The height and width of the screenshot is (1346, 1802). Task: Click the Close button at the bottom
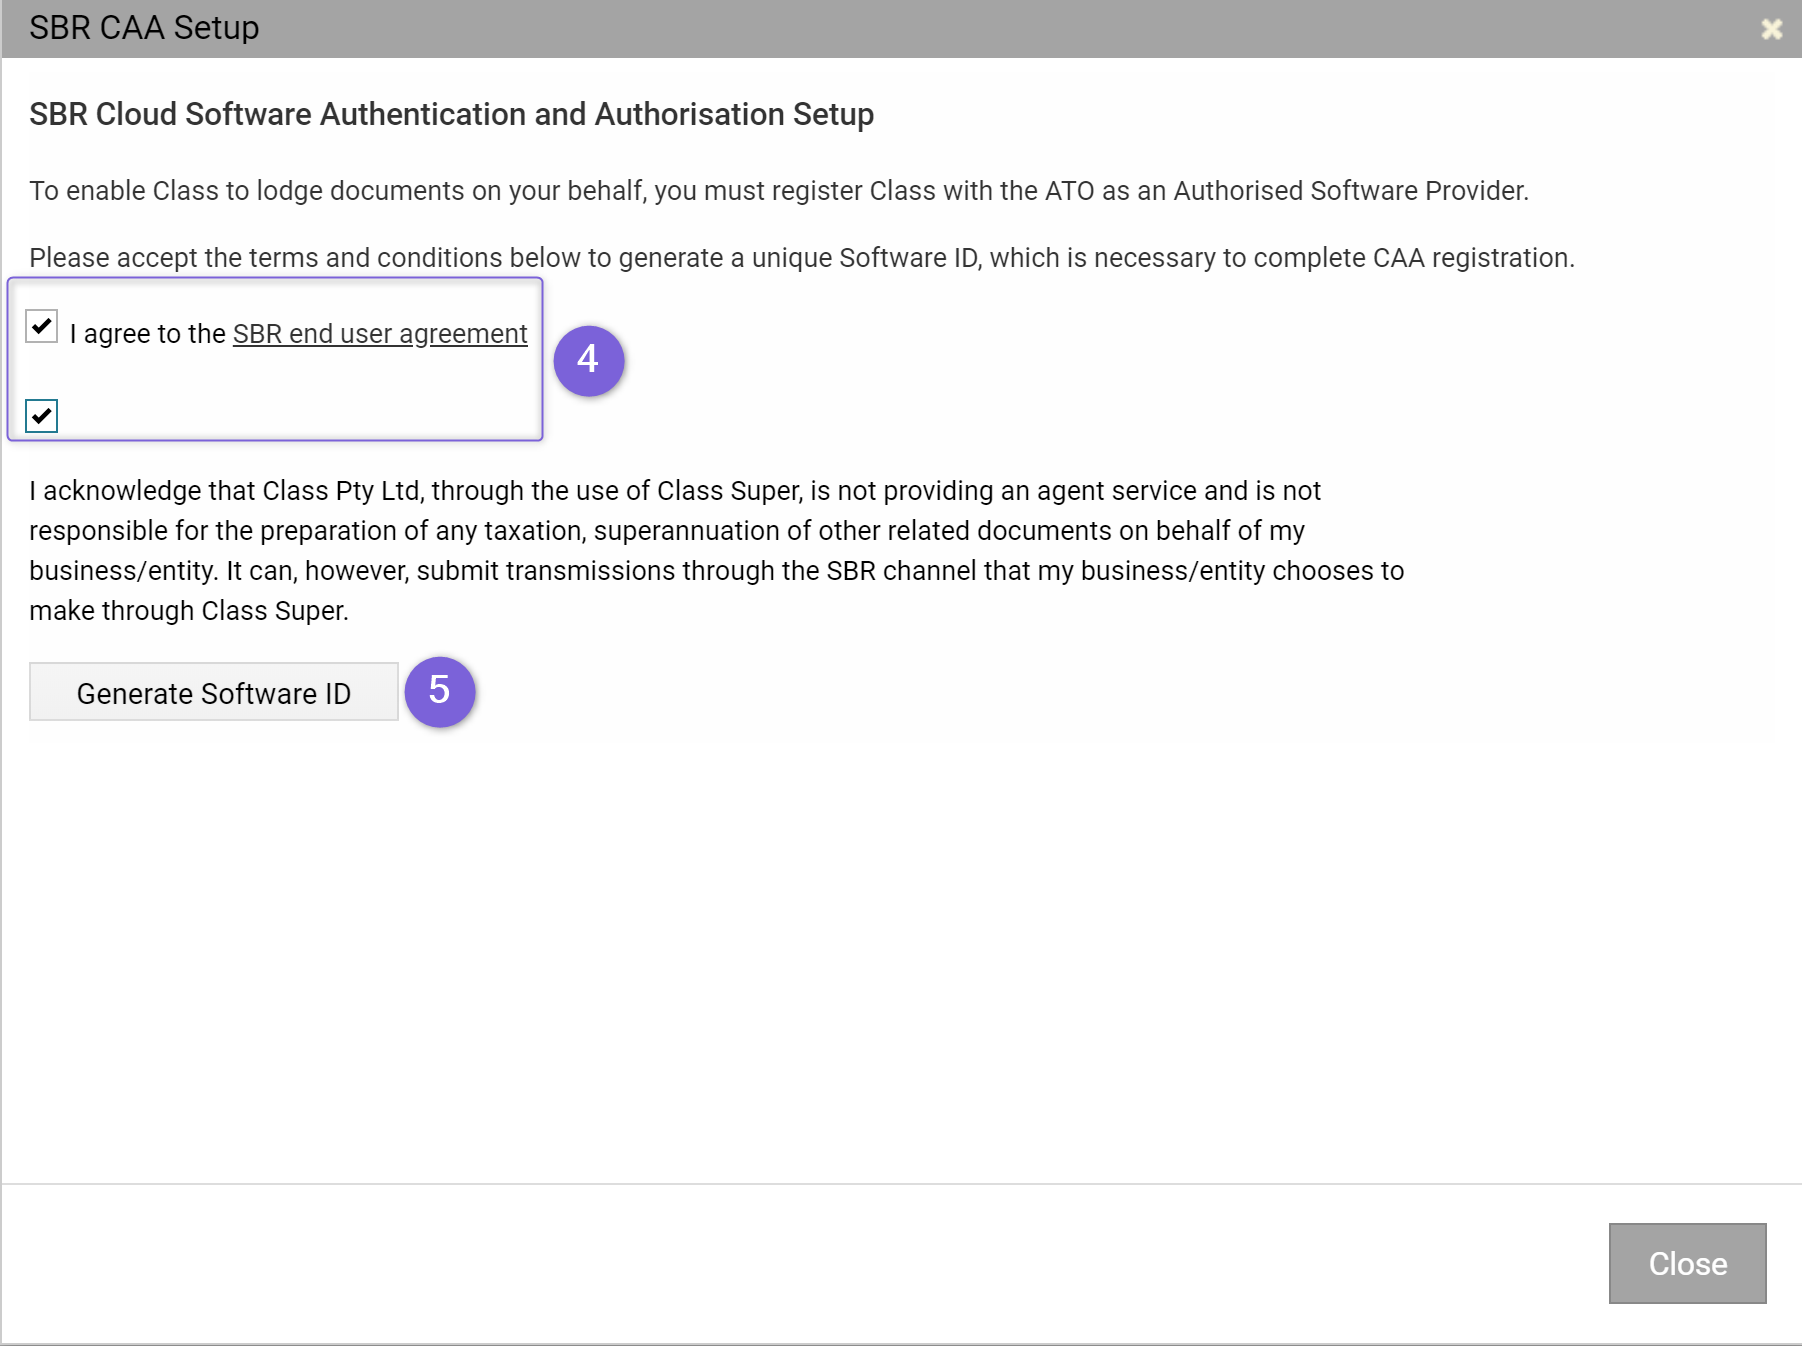[x=1687, y=1263]
